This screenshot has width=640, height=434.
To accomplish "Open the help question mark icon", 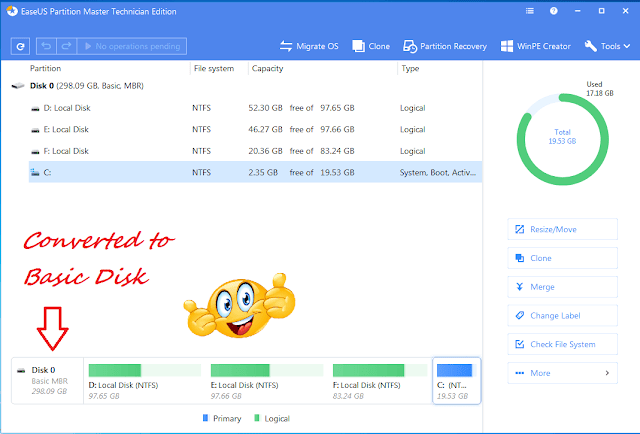I will pos(553,11).
